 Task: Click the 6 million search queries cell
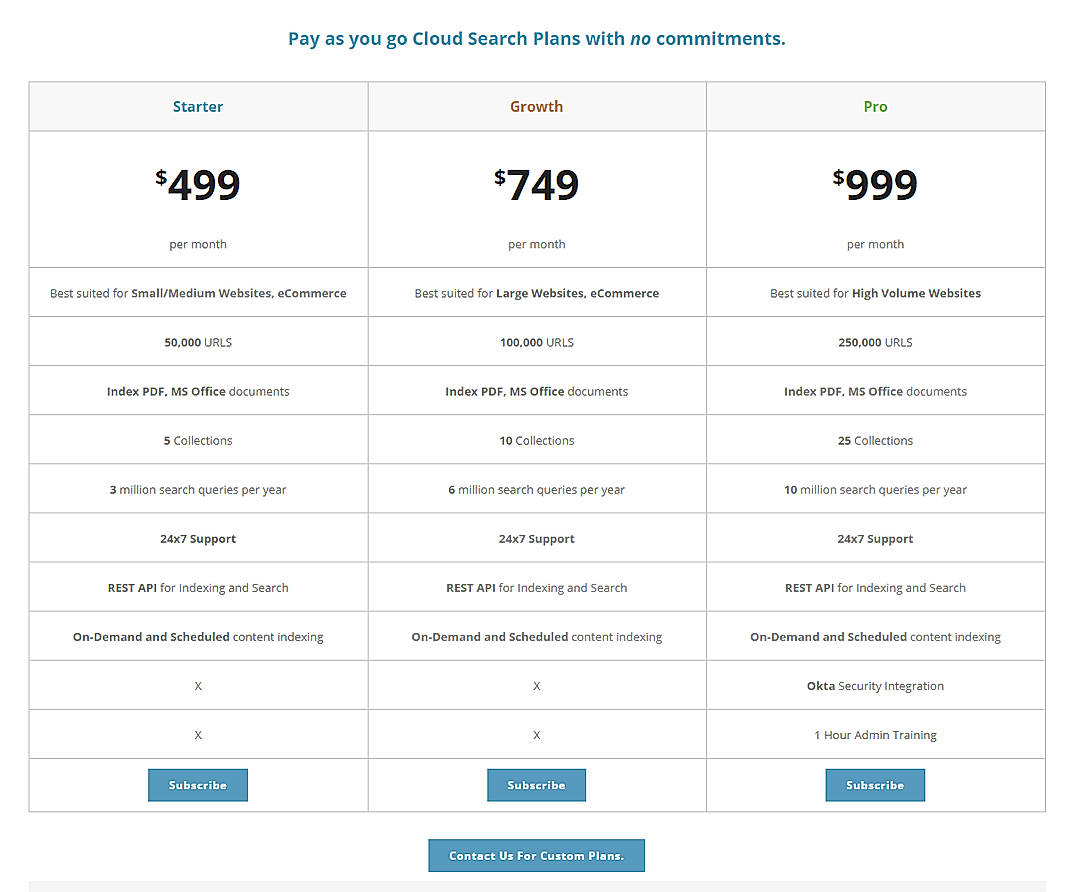[536, 489]
